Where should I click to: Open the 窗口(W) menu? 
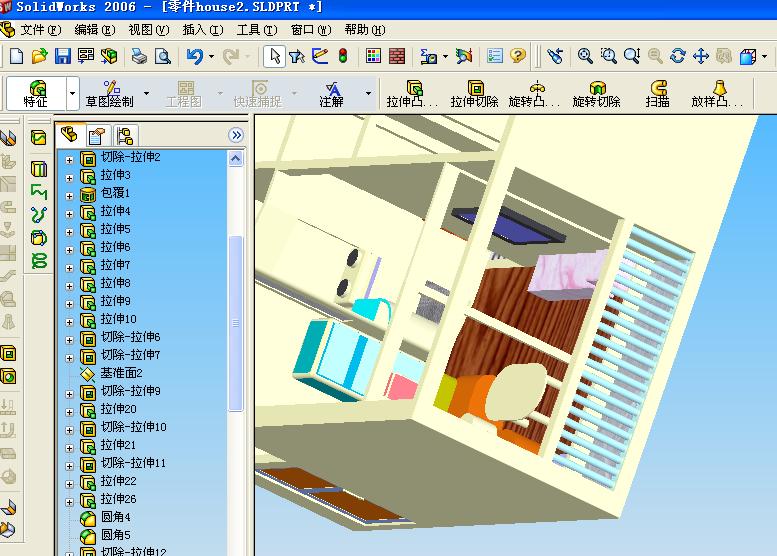click(x=311, y=30)
